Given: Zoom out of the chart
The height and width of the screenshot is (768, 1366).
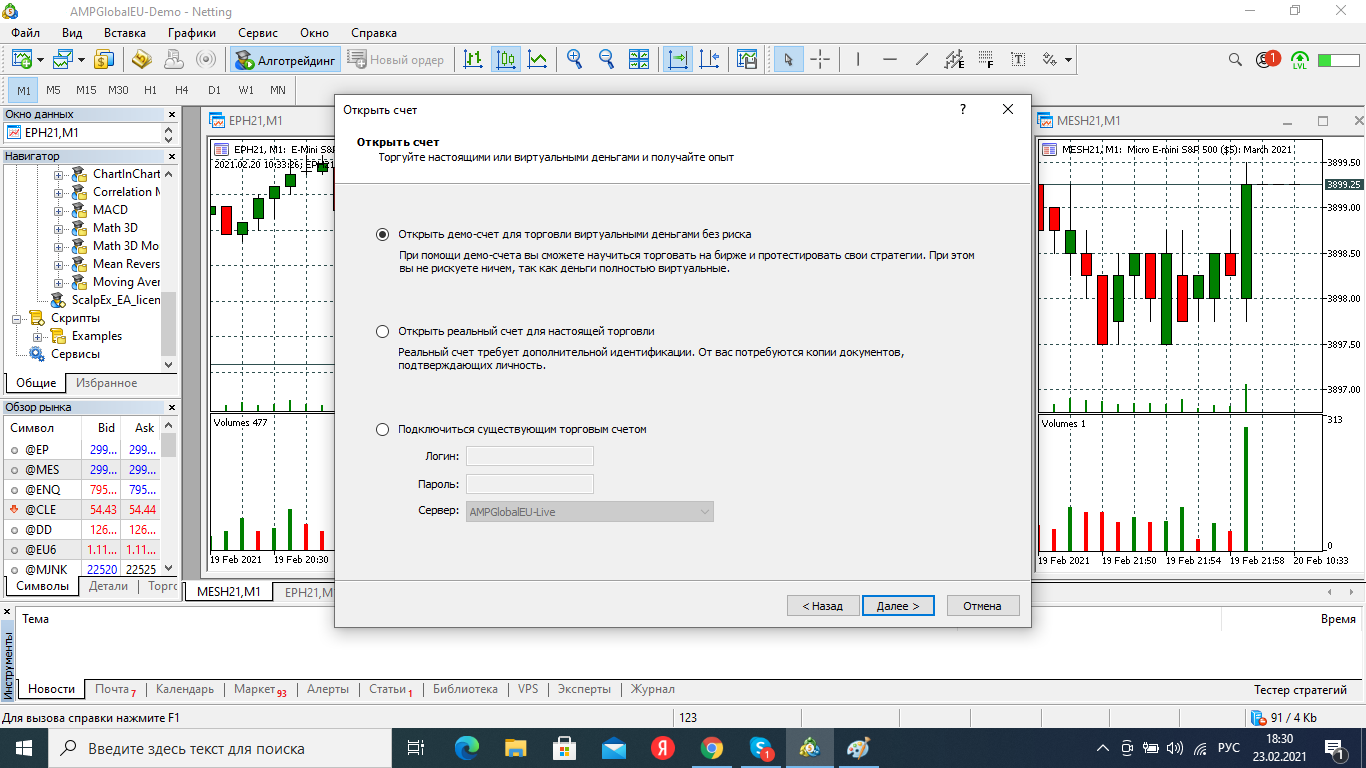Looking at the screenshot, I should 606,59.
